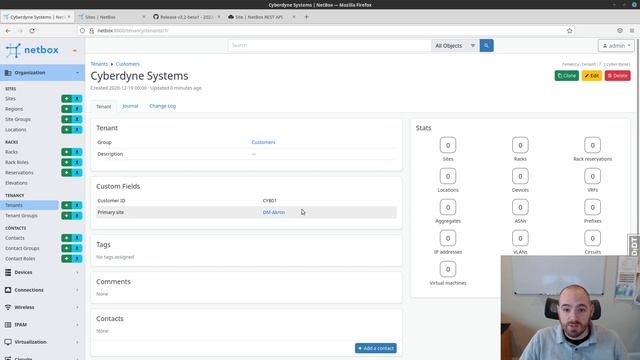The image size is (640, 360).
Task: Click the red Delete button
Action: click(x=618, y=76)
